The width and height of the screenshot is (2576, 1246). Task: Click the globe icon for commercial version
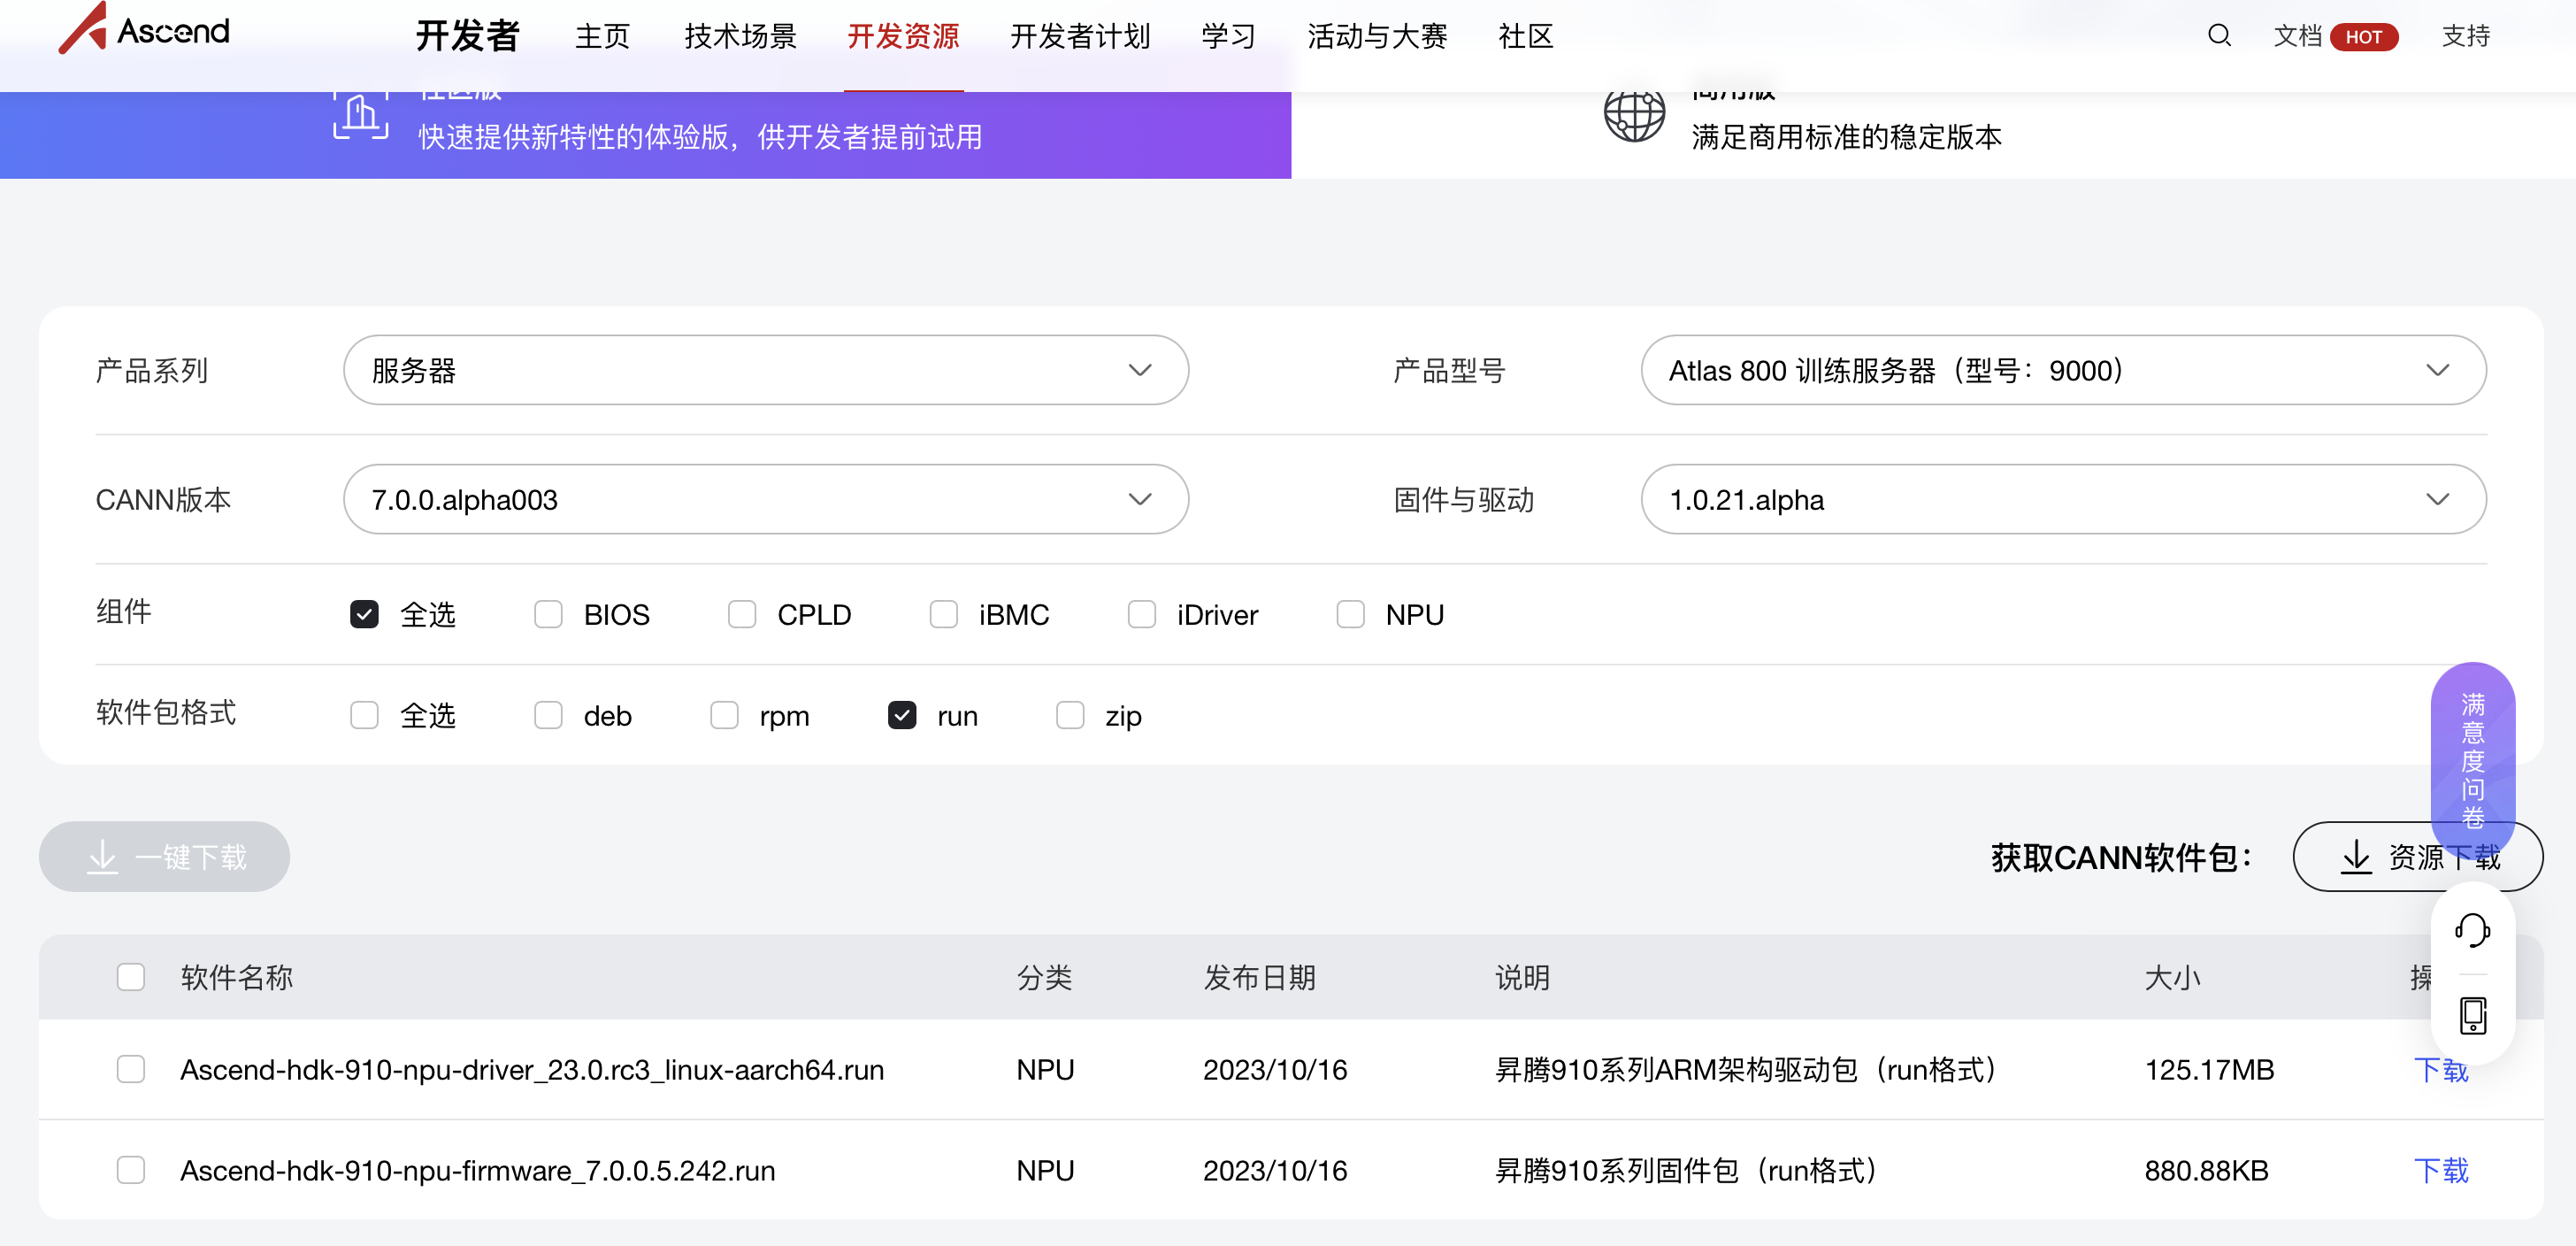pos(1634,116)
